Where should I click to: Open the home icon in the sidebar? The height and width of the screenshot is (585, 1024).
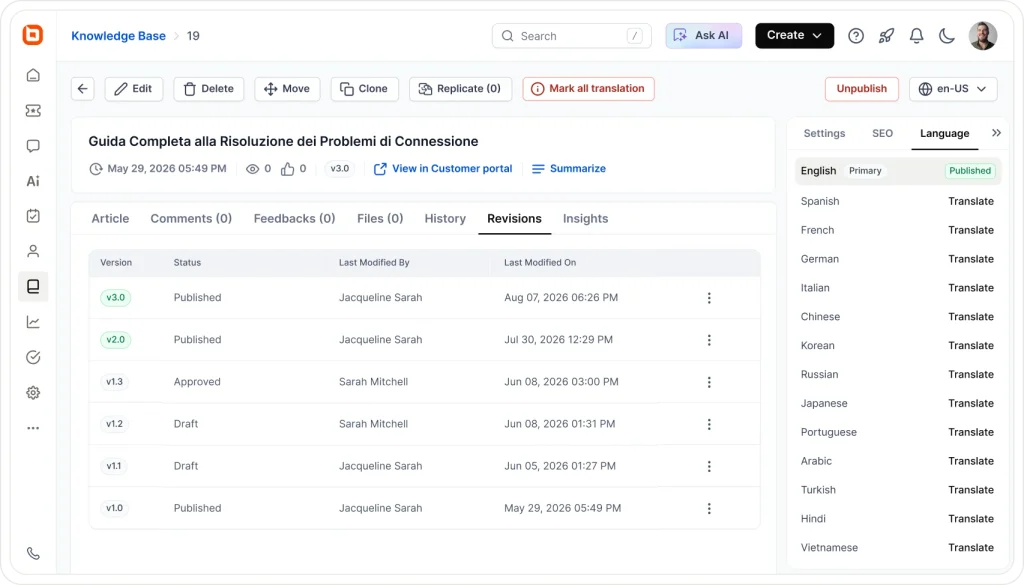[x=33, y=76]
